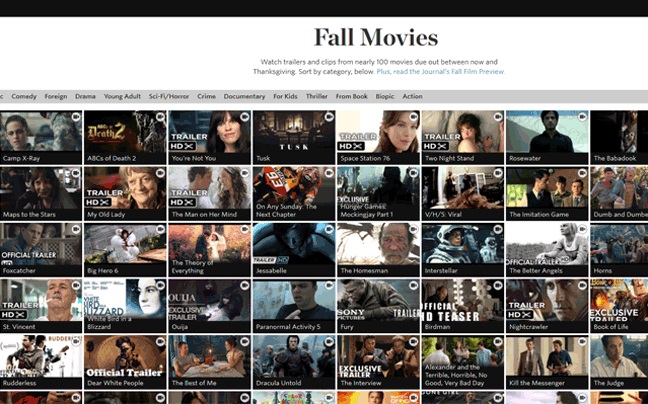Image resolution: width=648 pixels, height=404 pixels.
Task: Open the Book of Life thumbnail
Action: pos(619,306)
